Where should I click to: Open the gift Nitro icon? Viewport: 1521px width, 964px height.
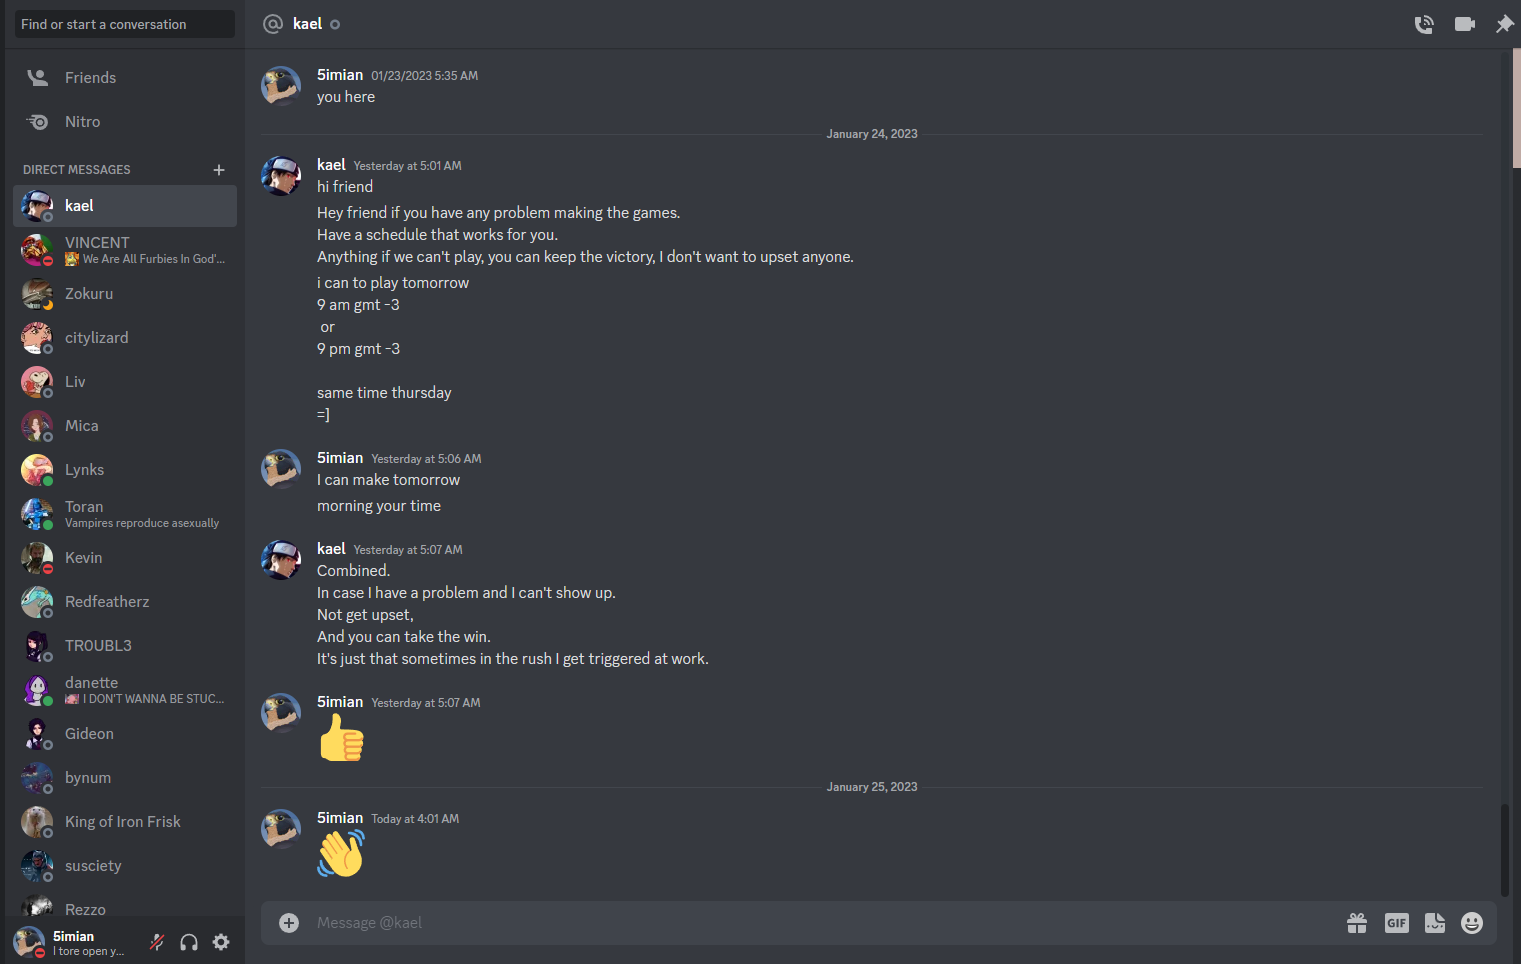pyautogui.click(x=1357, y=923)
